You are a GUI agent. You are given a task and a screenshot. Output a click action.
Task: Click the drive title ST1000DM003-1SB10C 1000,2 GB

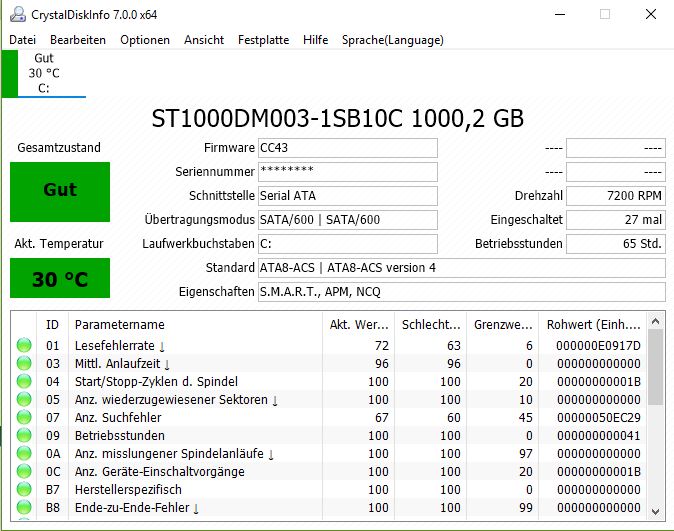337,118
